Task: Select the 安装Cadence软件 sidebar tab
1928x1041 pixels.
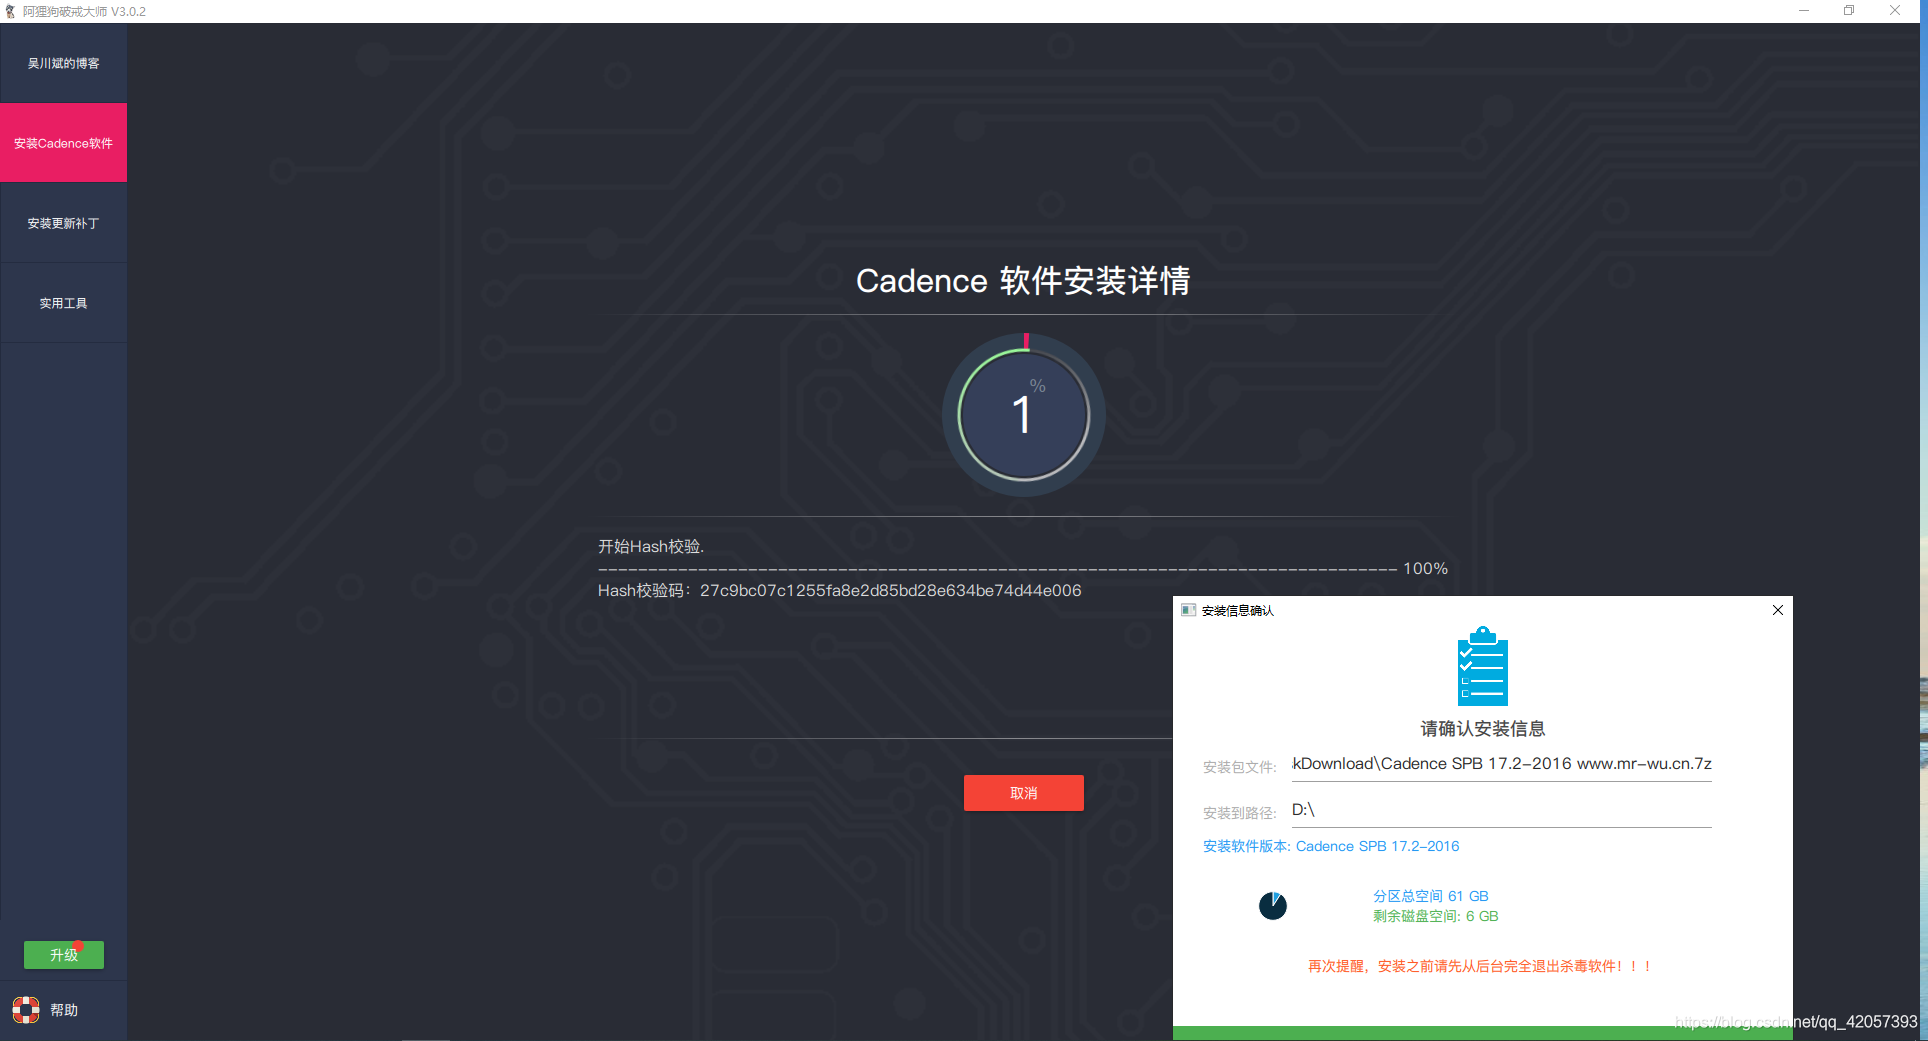Action: click(63, 143)
